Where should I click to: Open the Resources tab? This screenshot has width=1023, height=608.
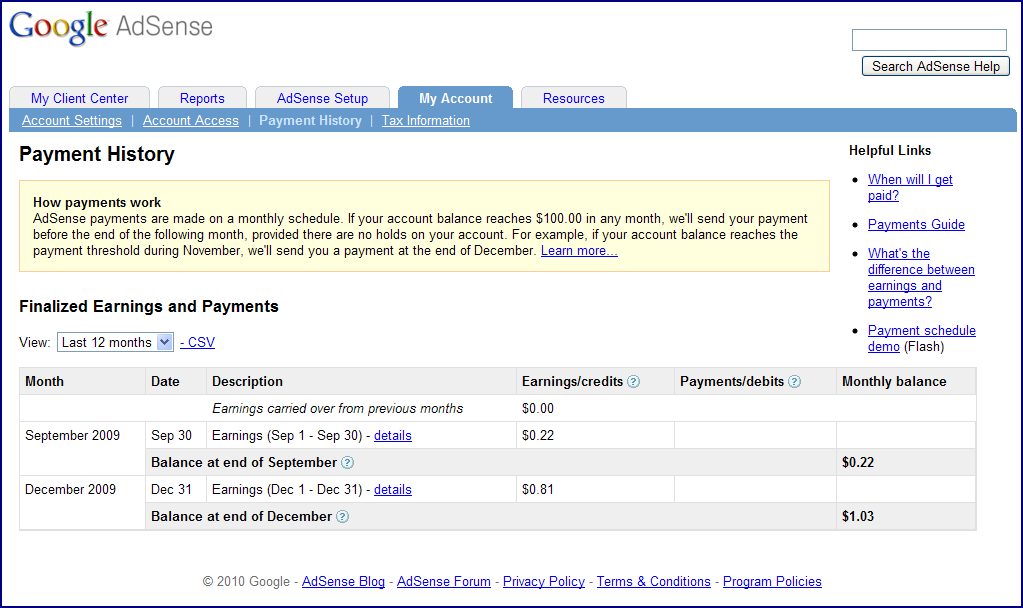click(x=573, y=98)
